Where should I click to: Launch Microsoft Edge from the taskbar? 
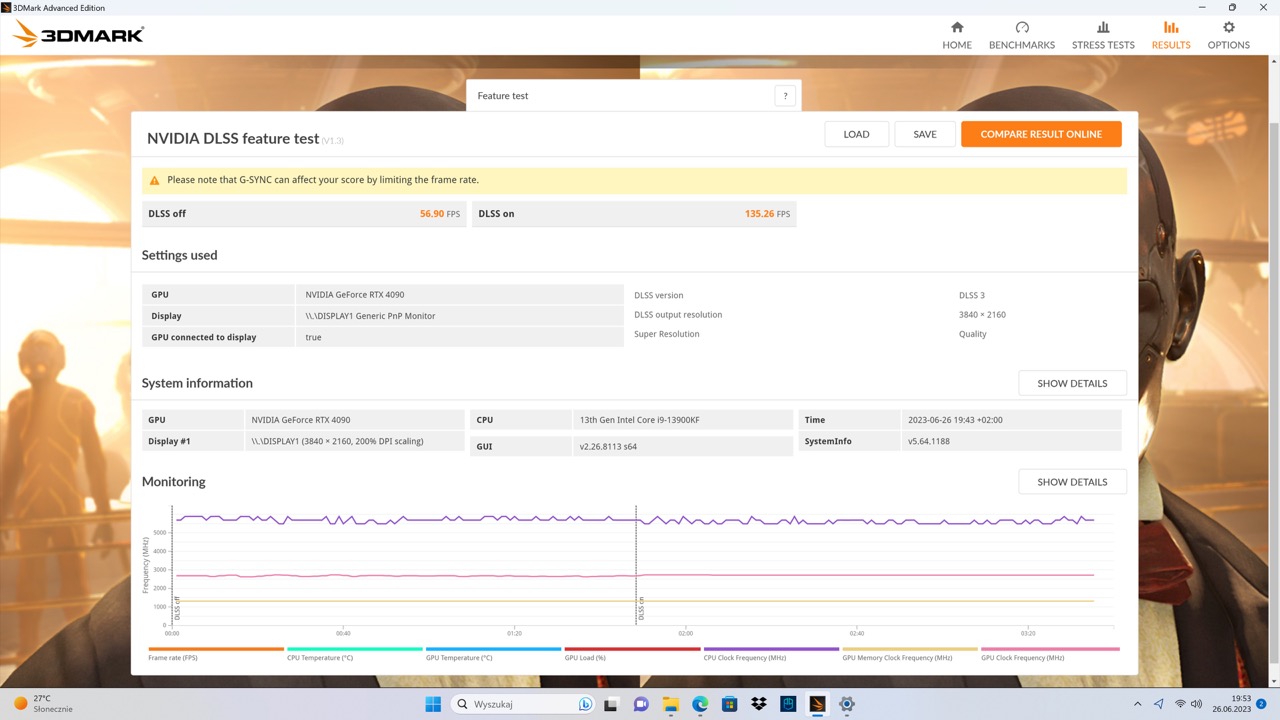click(700, 704)
